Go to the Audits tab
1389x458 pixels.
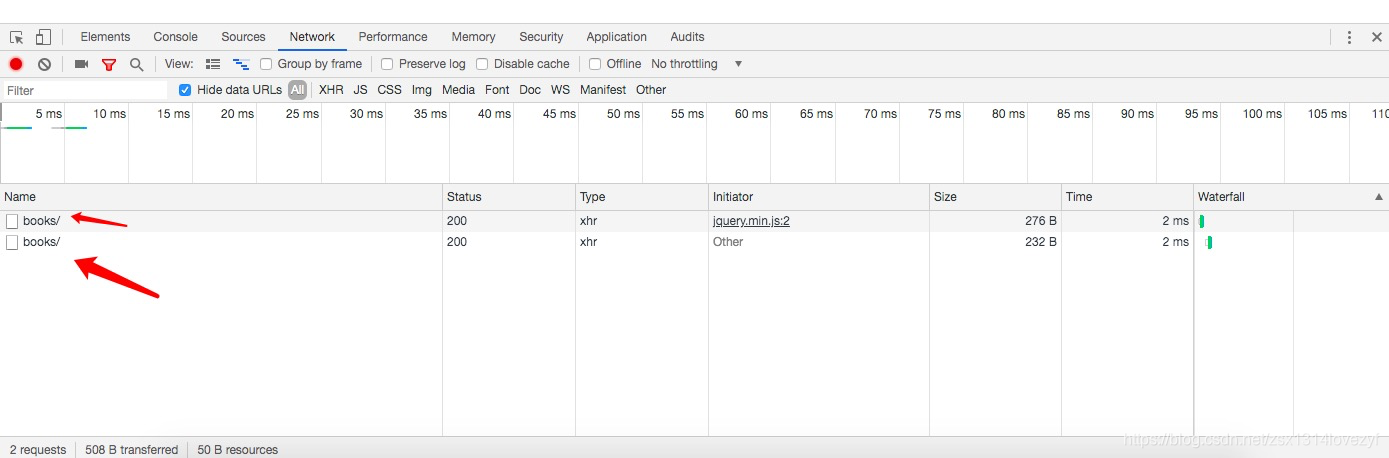[687, 37]
